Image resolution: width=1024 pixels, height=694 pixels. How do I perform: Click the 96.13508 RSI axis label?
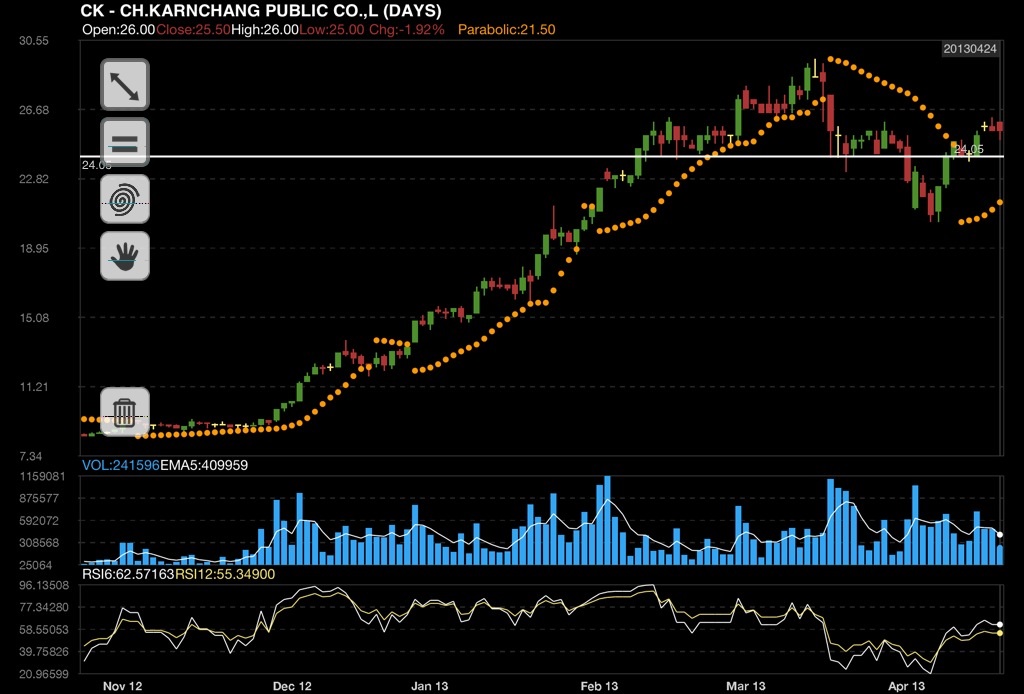coord(44,585)
